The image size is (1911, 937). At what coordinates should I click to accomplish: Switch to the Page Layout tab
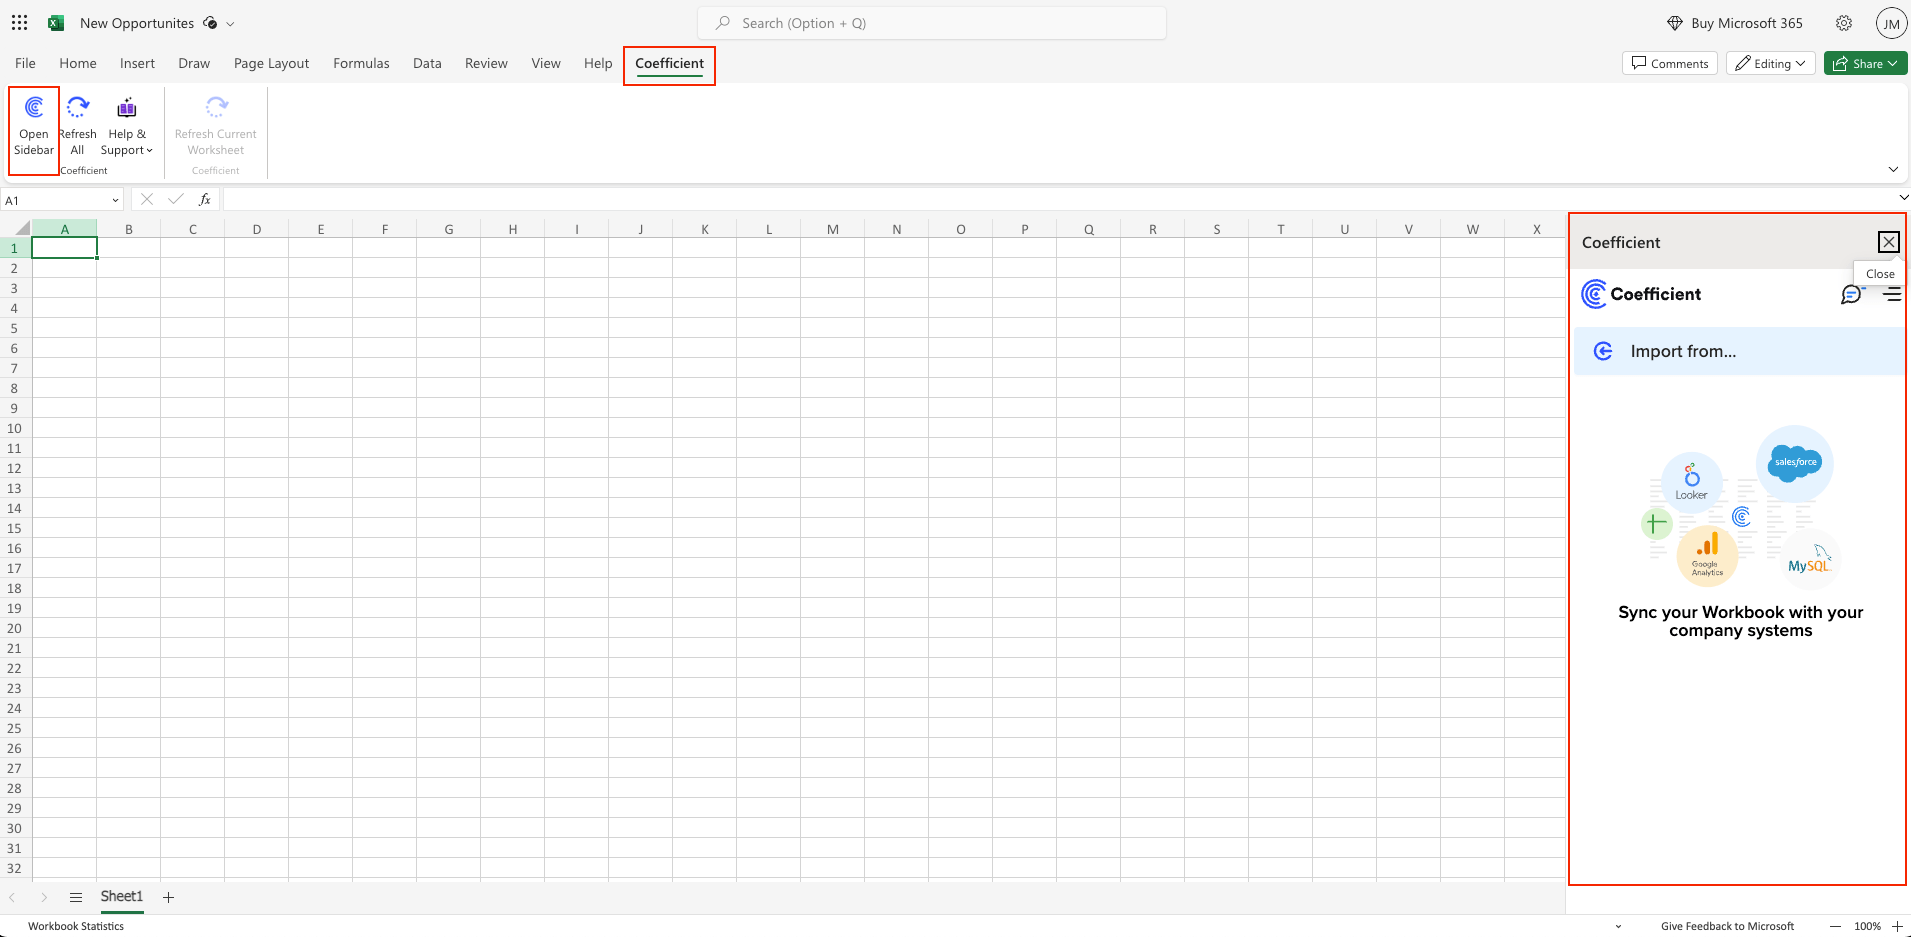pyautogui.click(x=271, y=63)
